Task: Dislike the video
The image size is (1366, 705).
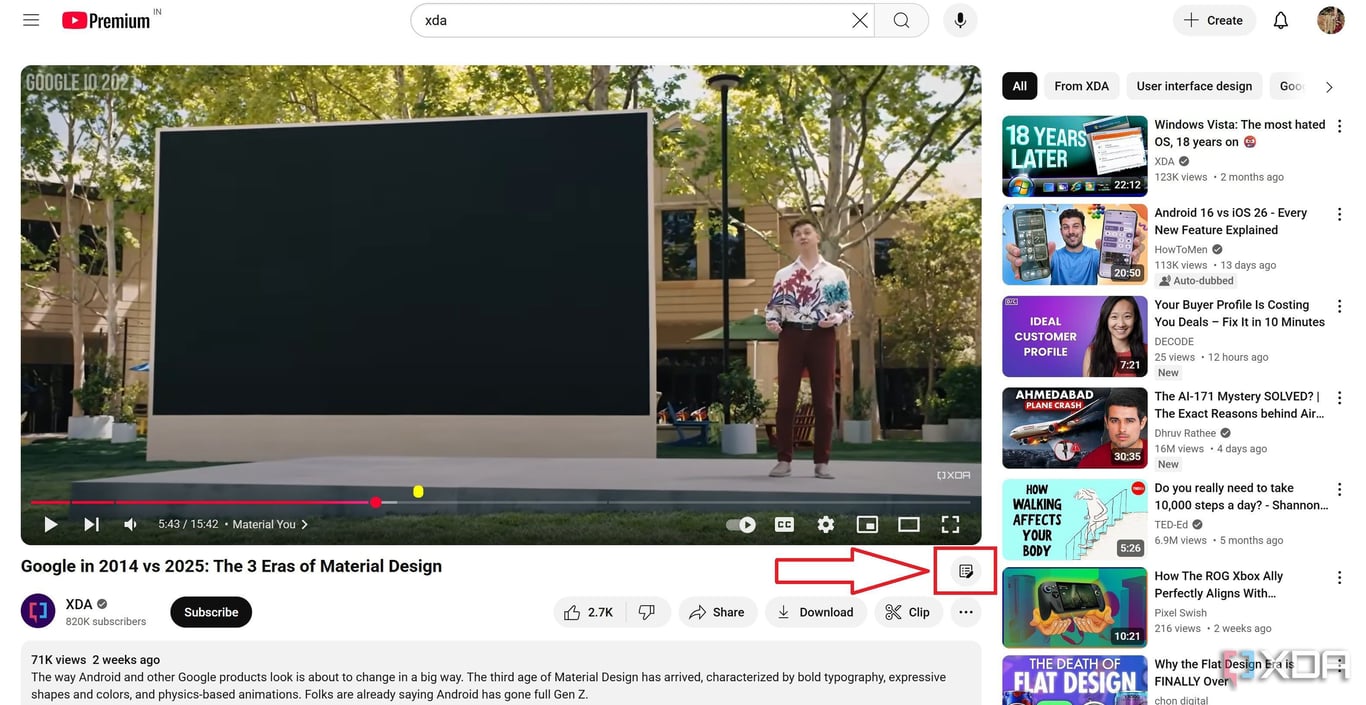Action: [648, 612]
